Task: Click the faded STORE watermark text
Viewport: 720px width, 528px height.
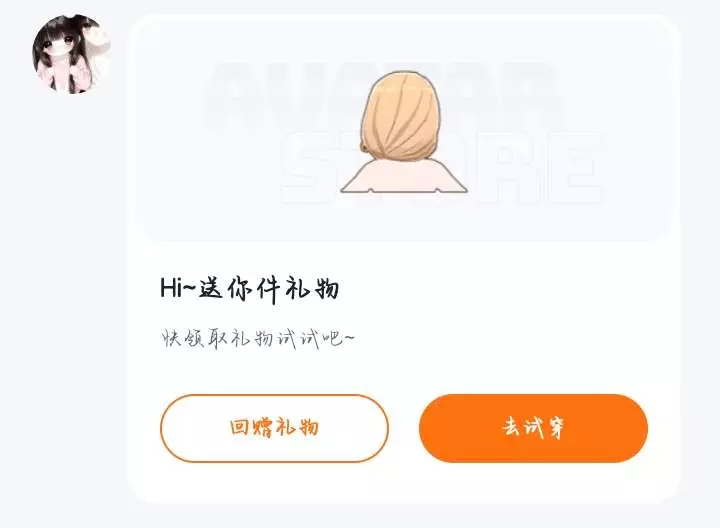Action: point(442,167)
